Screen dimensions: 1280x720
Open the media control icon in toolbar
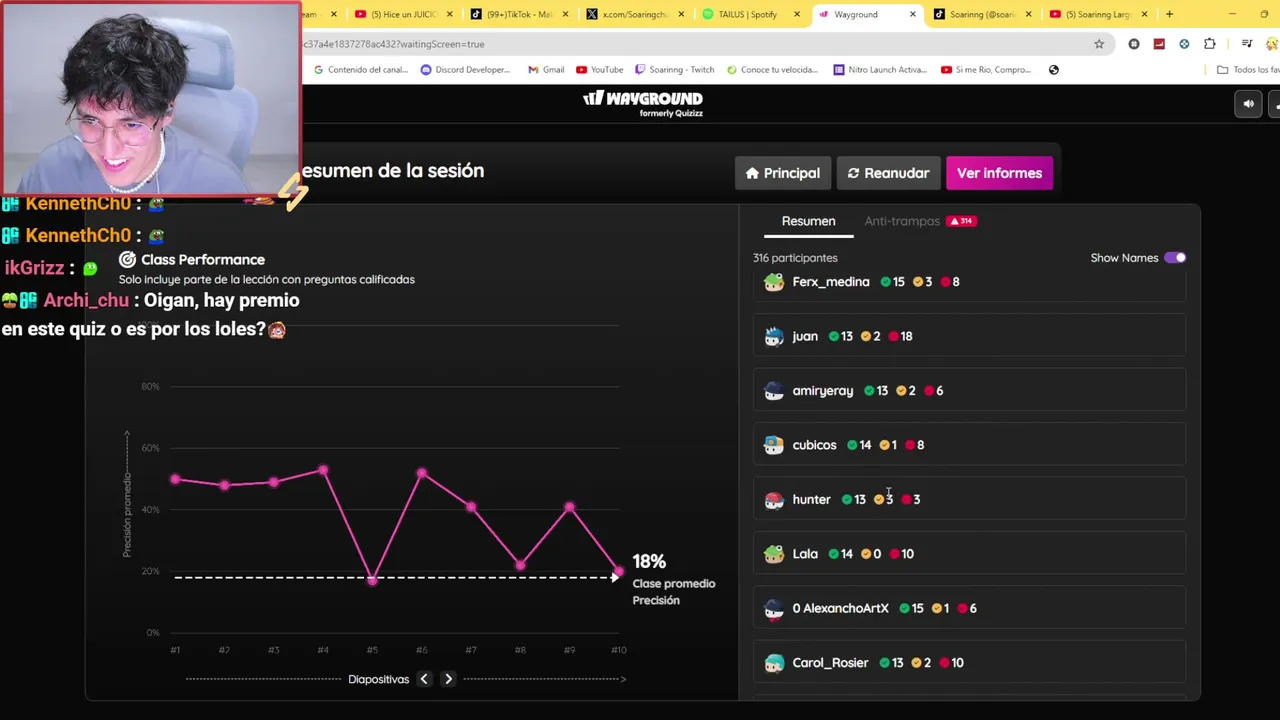click(1246, 44)
